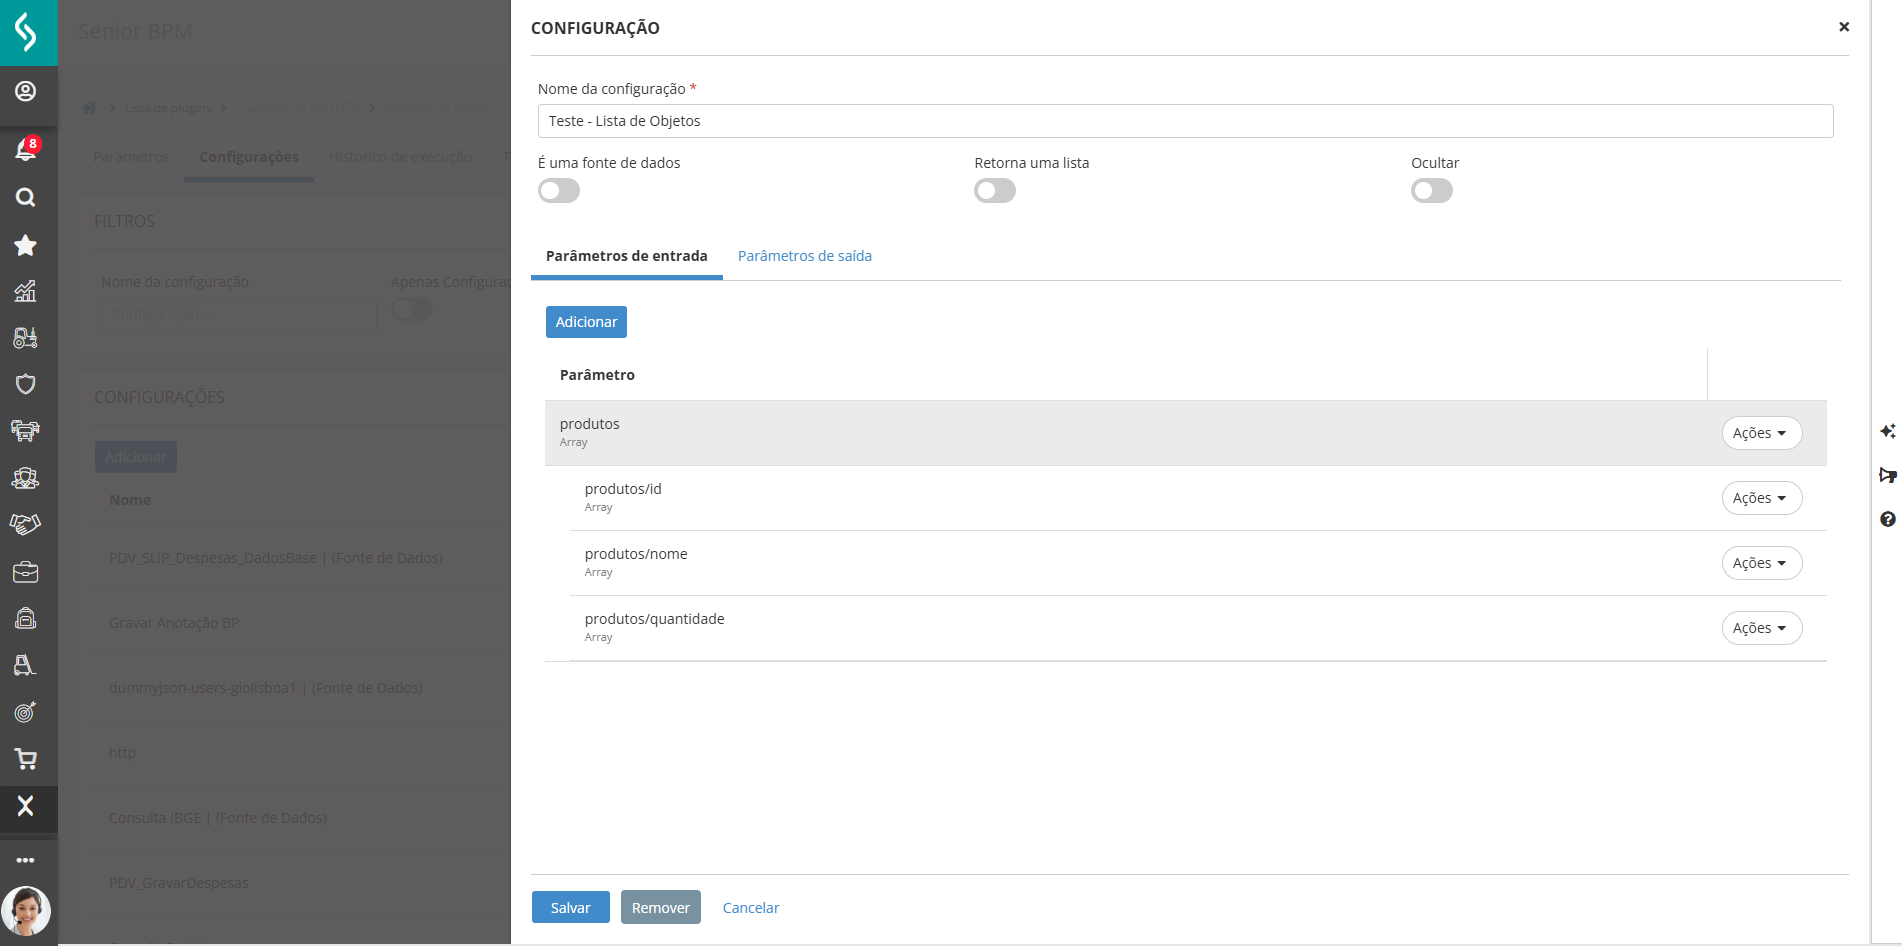The width and height of the screenshot is (1902, 946).
Task: Click the Cancelar link
Action: (750, 908)
